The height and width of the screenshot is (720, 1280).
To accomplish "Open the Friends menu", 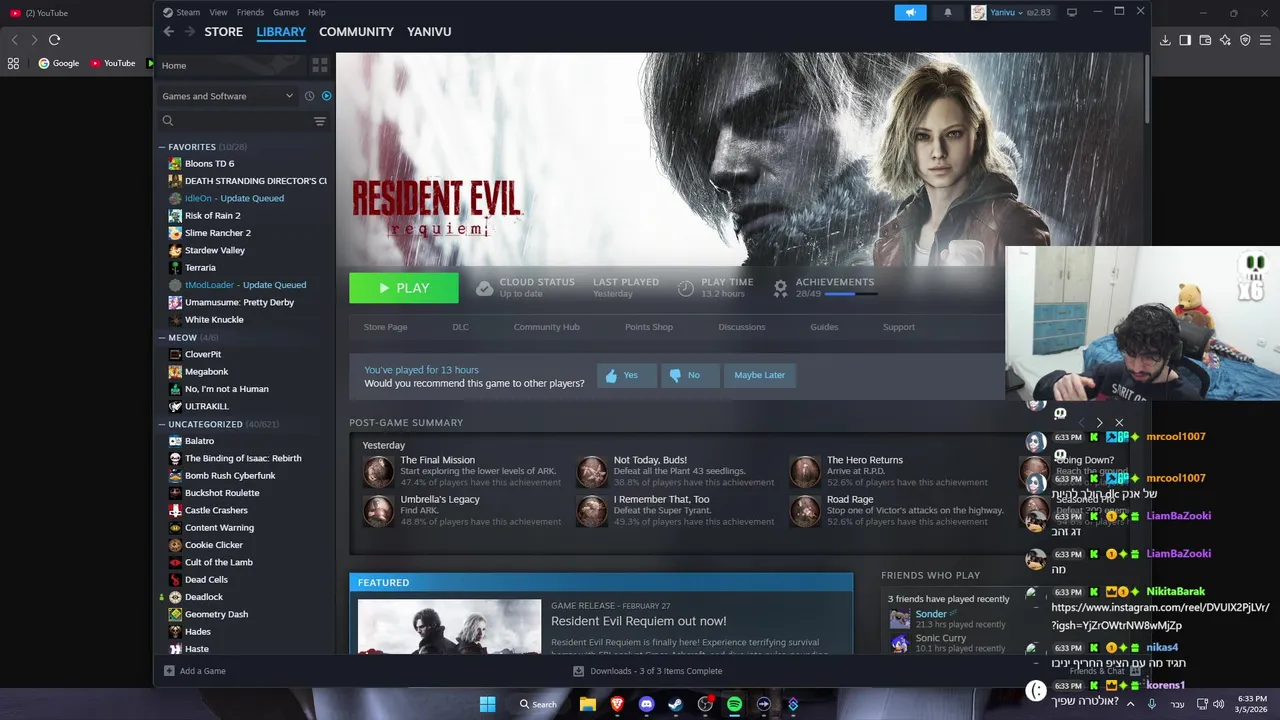I will 250,12.
